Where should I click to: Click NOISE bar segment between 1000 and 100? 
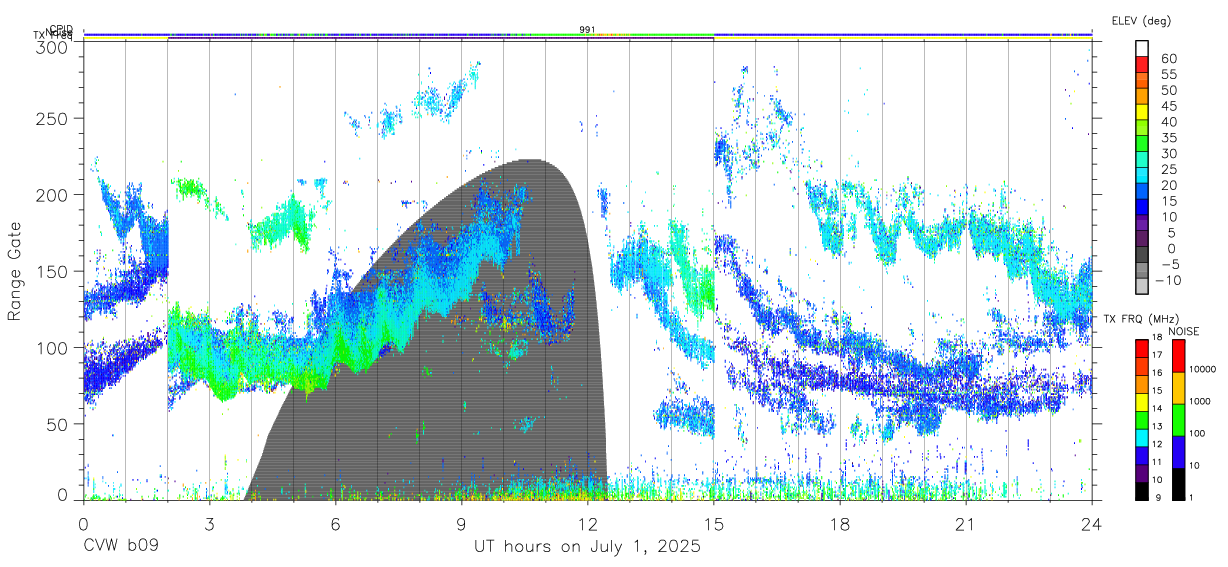tap(1178, 419)
